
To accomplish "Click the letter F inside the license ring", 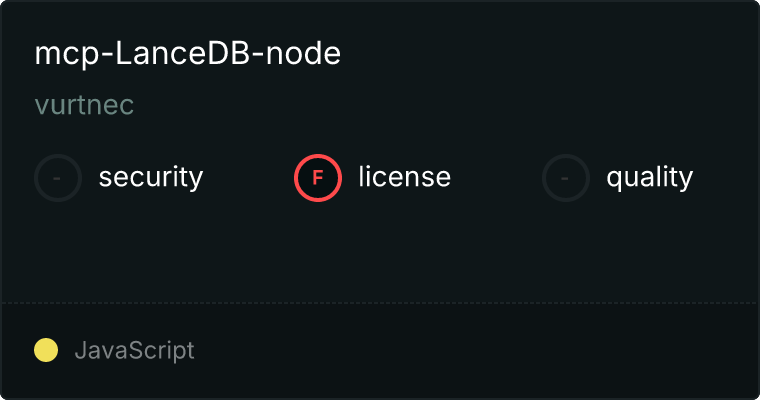I will tap(318, 178).
